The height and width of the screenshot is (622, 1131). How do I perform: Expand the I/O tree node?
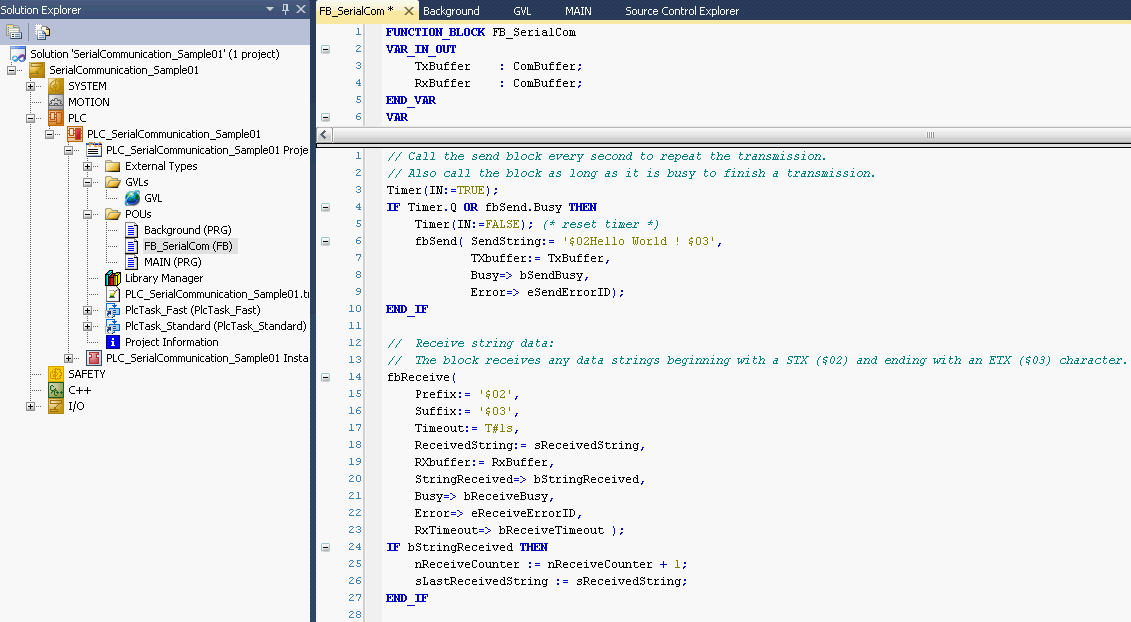click(30, 406)
